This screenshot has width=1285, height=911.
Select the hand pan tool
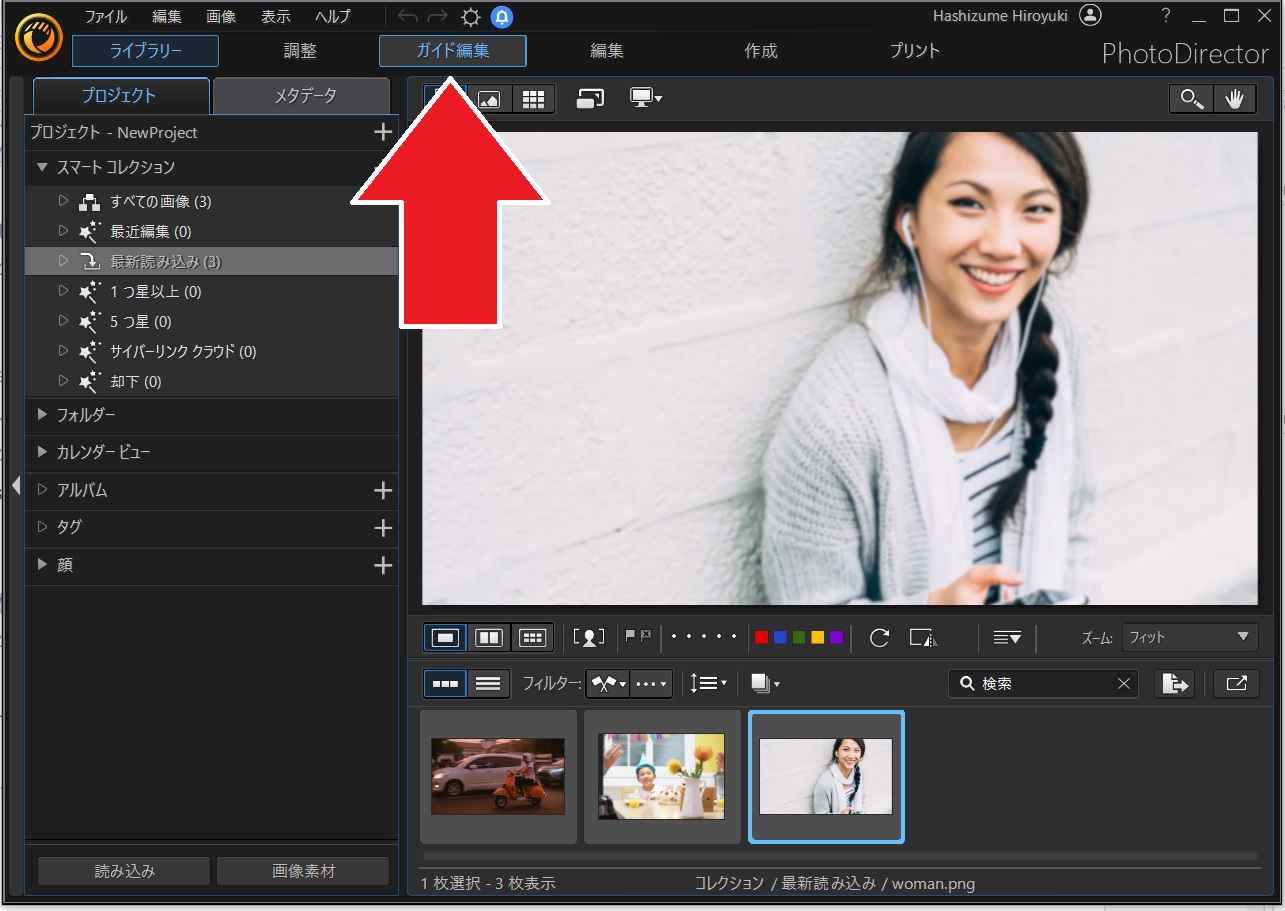tap(1234, 98)
